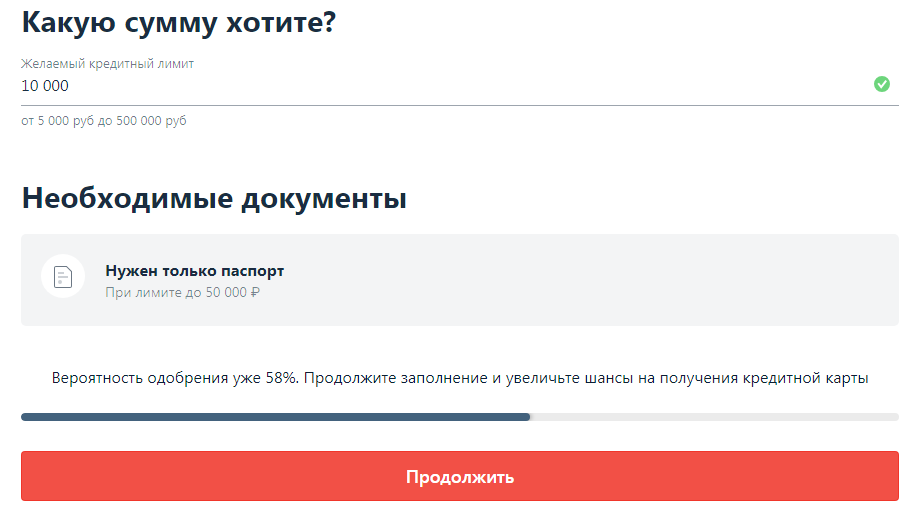
Task: Click the "Желаемый кредитный лимит" field label
Action: (107, 63)
